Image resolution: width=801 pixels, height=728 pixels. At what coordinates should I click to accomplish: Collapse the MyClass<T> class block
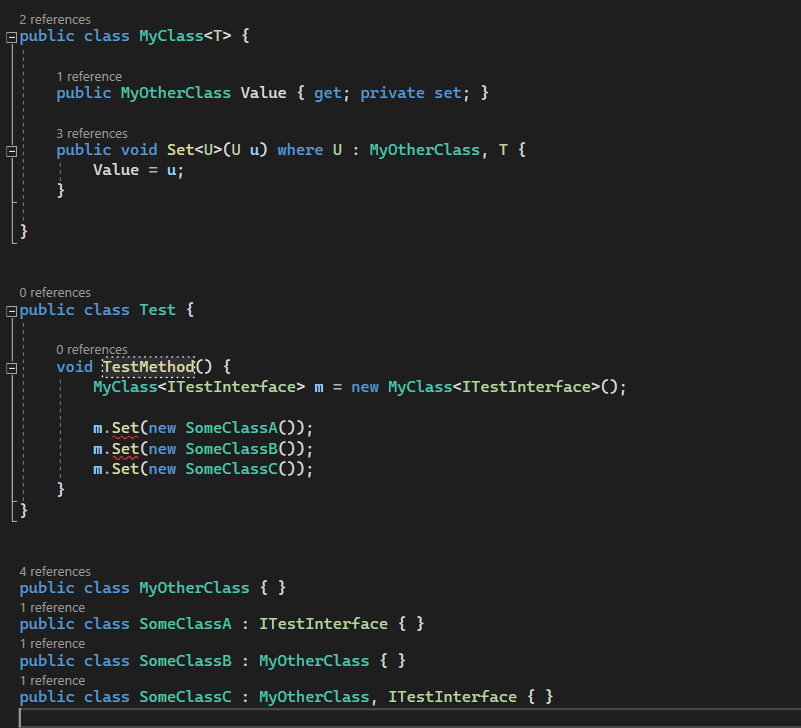click(11, 37)
